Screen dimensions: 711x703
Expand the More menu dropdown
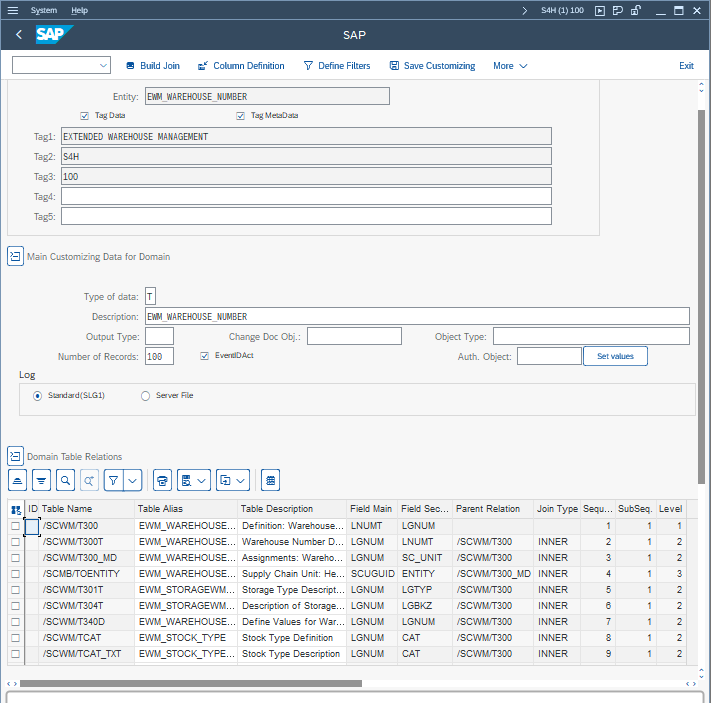point(510,66)
